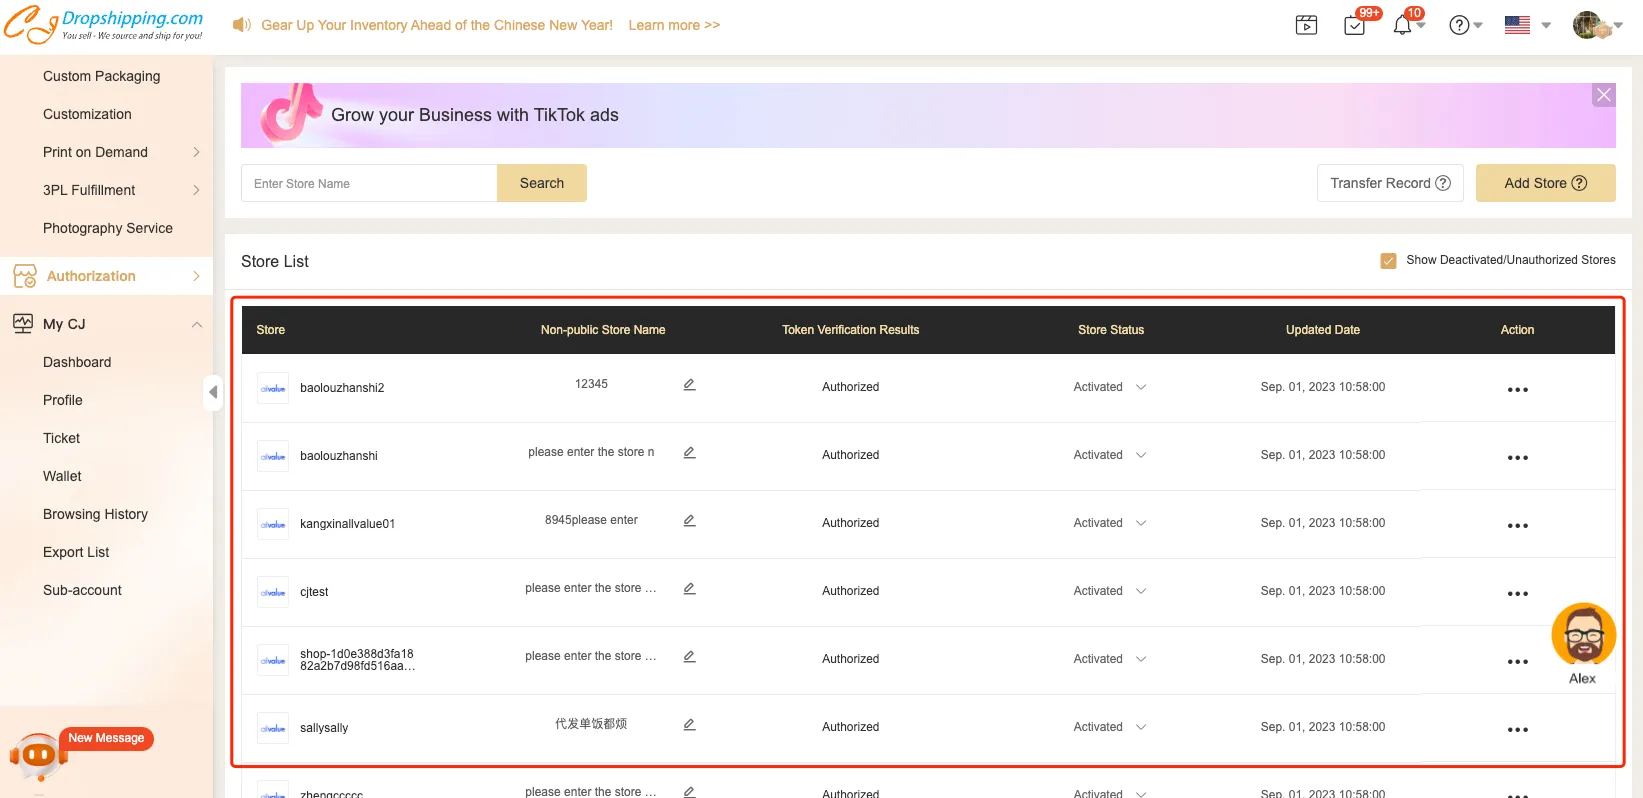Screen dimensions: 1643x798
Task: Expand the Print on Demand submenu
Action: pyautogui.click(x=196, y=152)
